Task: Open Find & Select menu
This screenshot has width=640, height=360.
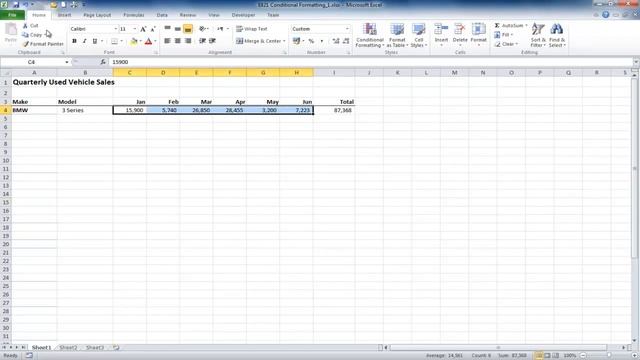Action: click(557, 35)
